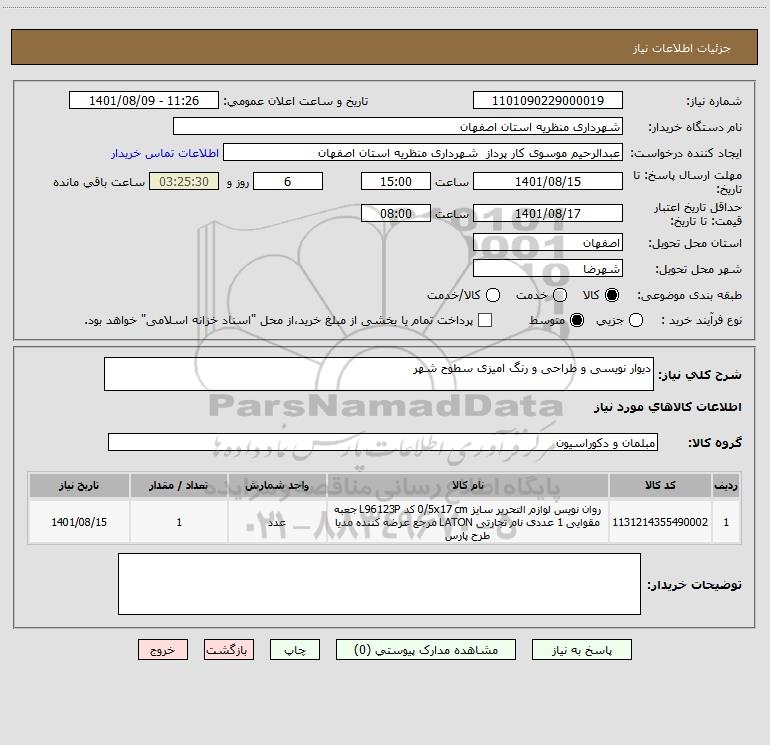Screen dimensions: 770x745
Task: Click the announcement date field 1401/08/09 - 11:26
Action: tap(144, 100)
